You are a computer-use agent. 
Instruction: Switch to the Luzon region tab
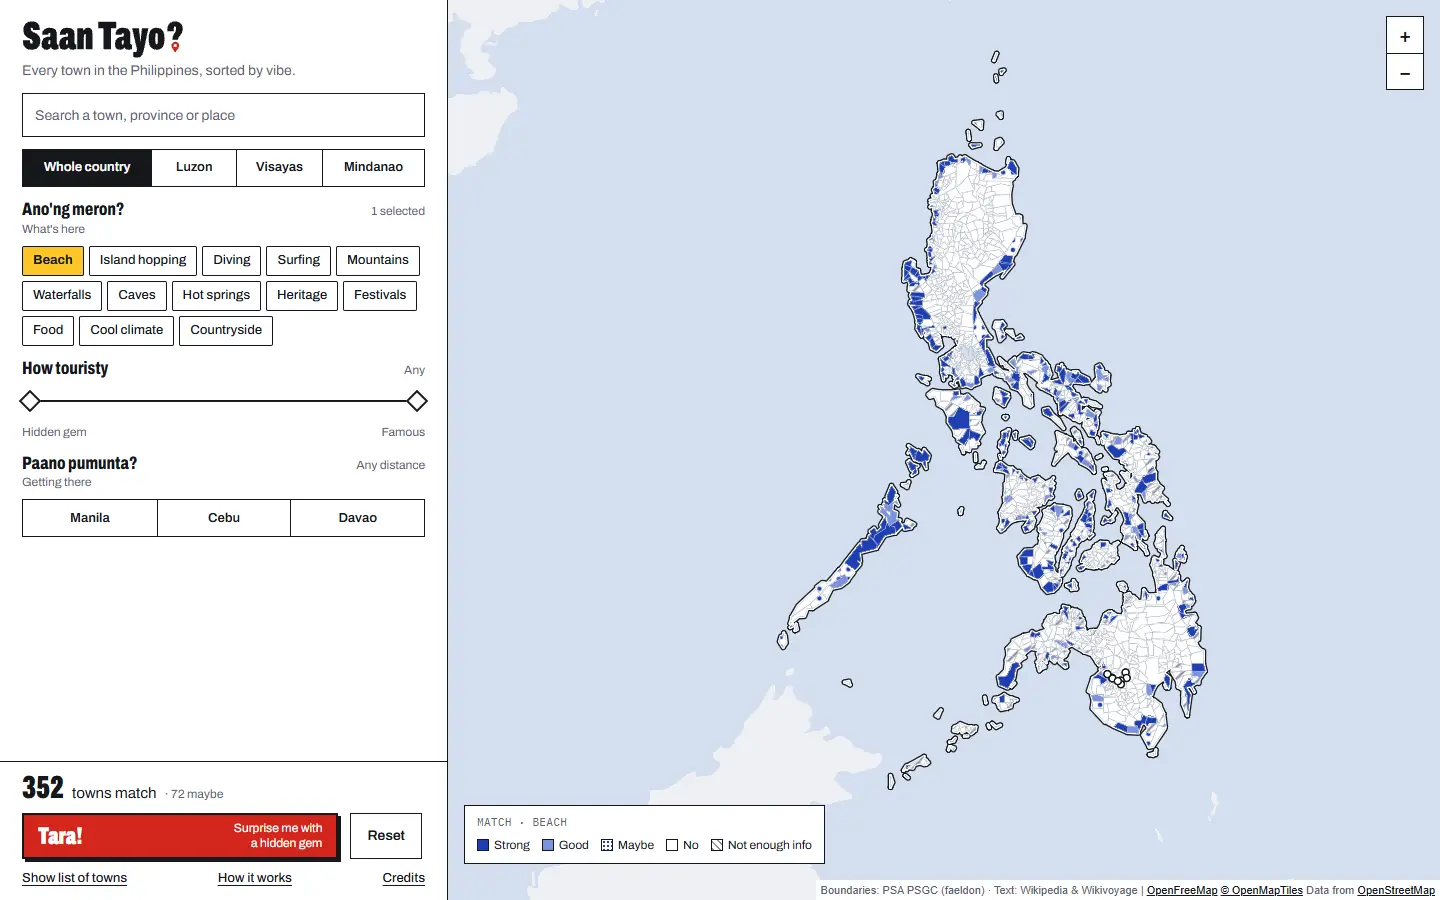click(x=194, y=168)
